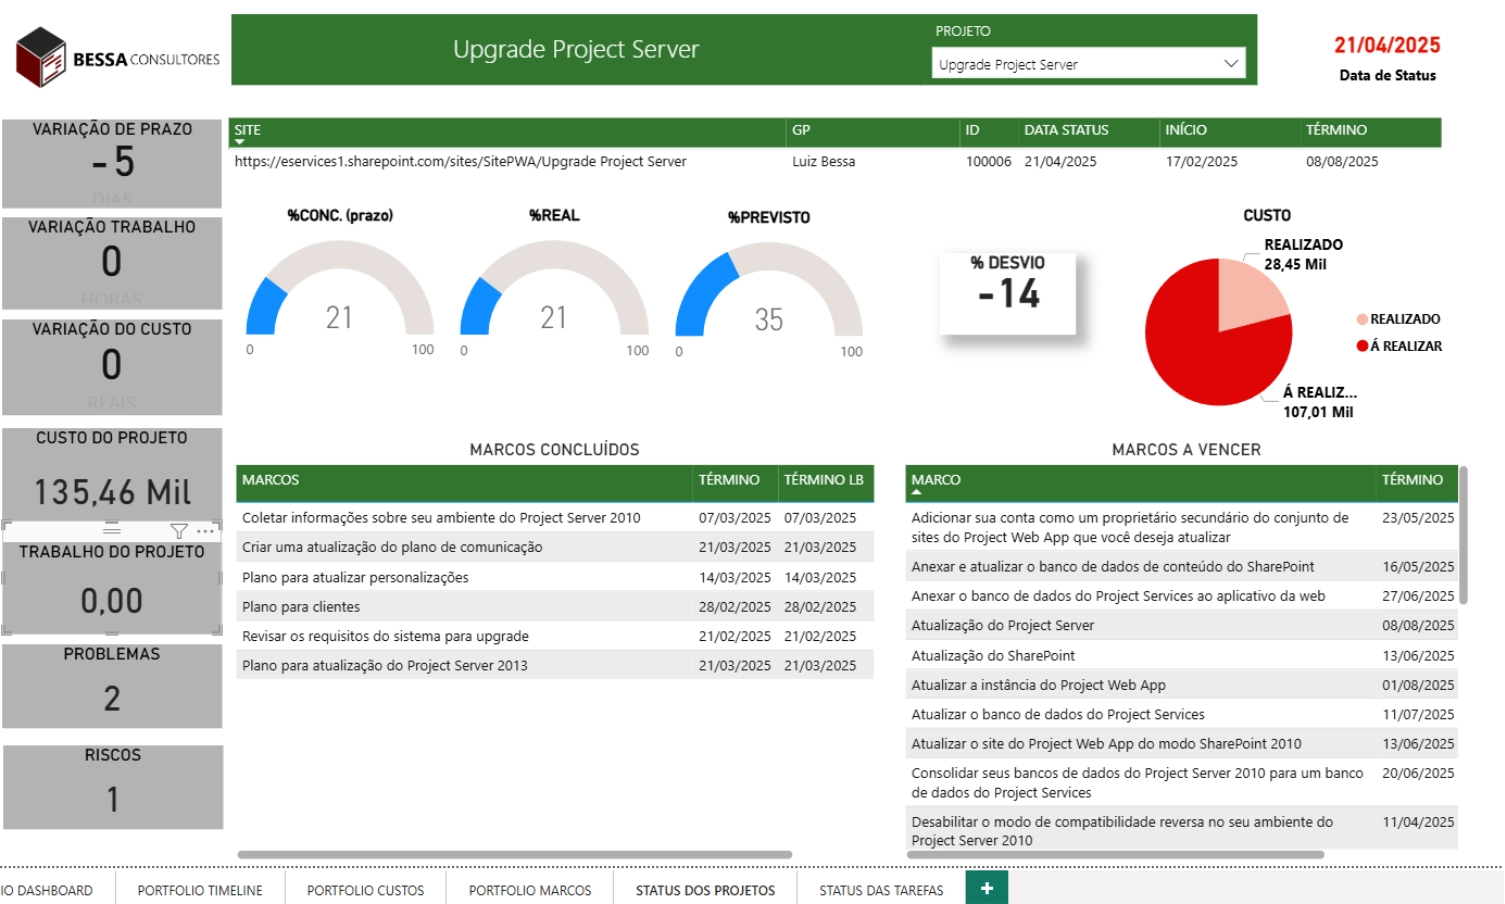Click the dropdown chevron in PROJETO slicer
This screenshot has height=904, width=1505.
1231,64
